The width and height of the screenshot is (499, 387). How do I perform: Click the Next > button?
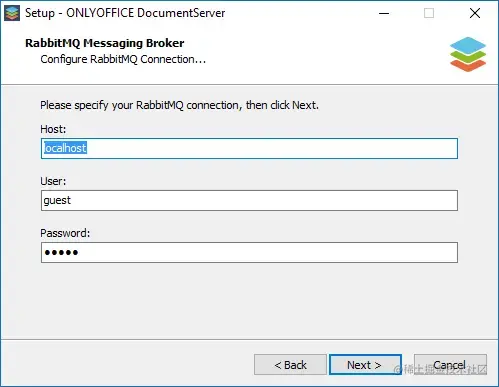tap(365, 364)
